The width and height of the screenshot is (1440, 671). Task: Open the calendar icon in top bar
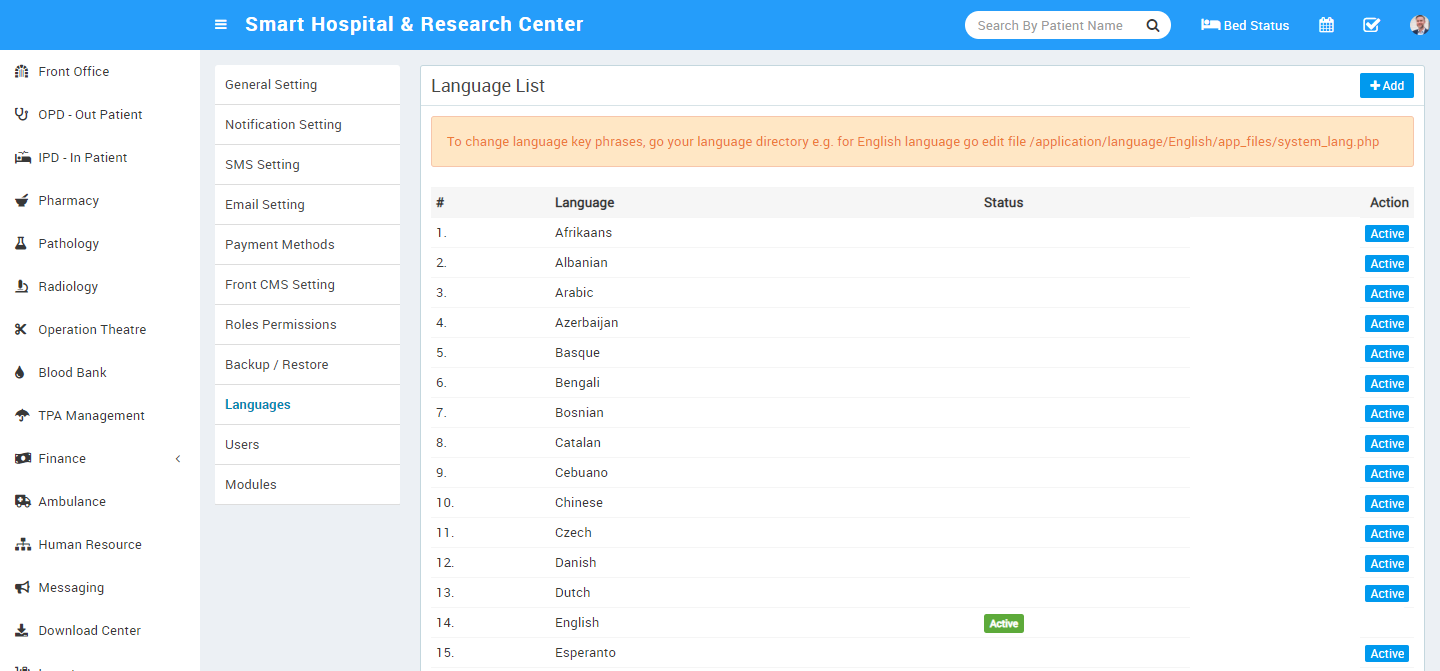click(x=1326, y=25)
